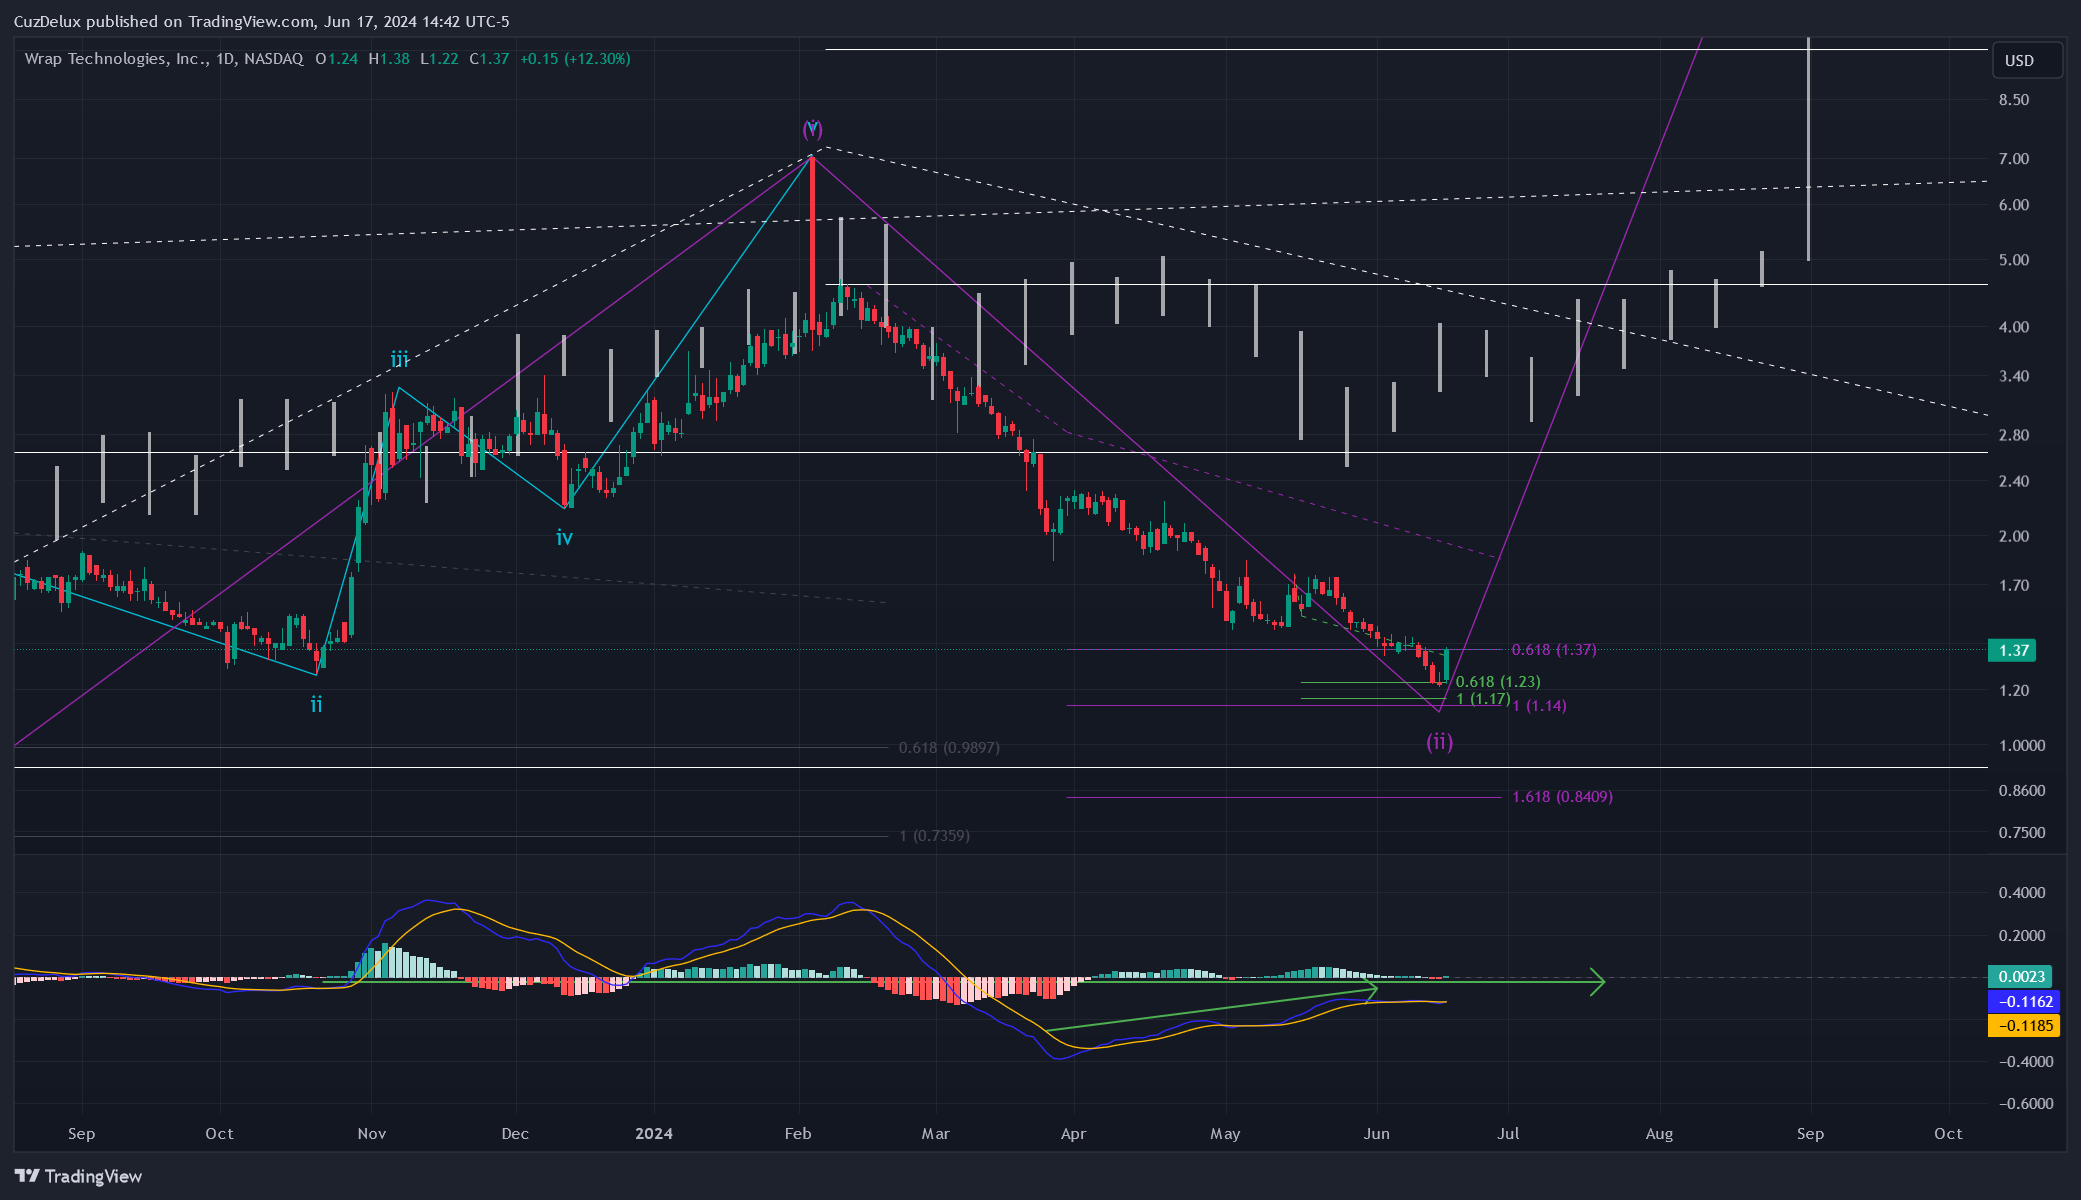The width and height of the screenshot is (2081, 1200).
Task: Click the 2.80 price axis label
Action: [2014, 435]
